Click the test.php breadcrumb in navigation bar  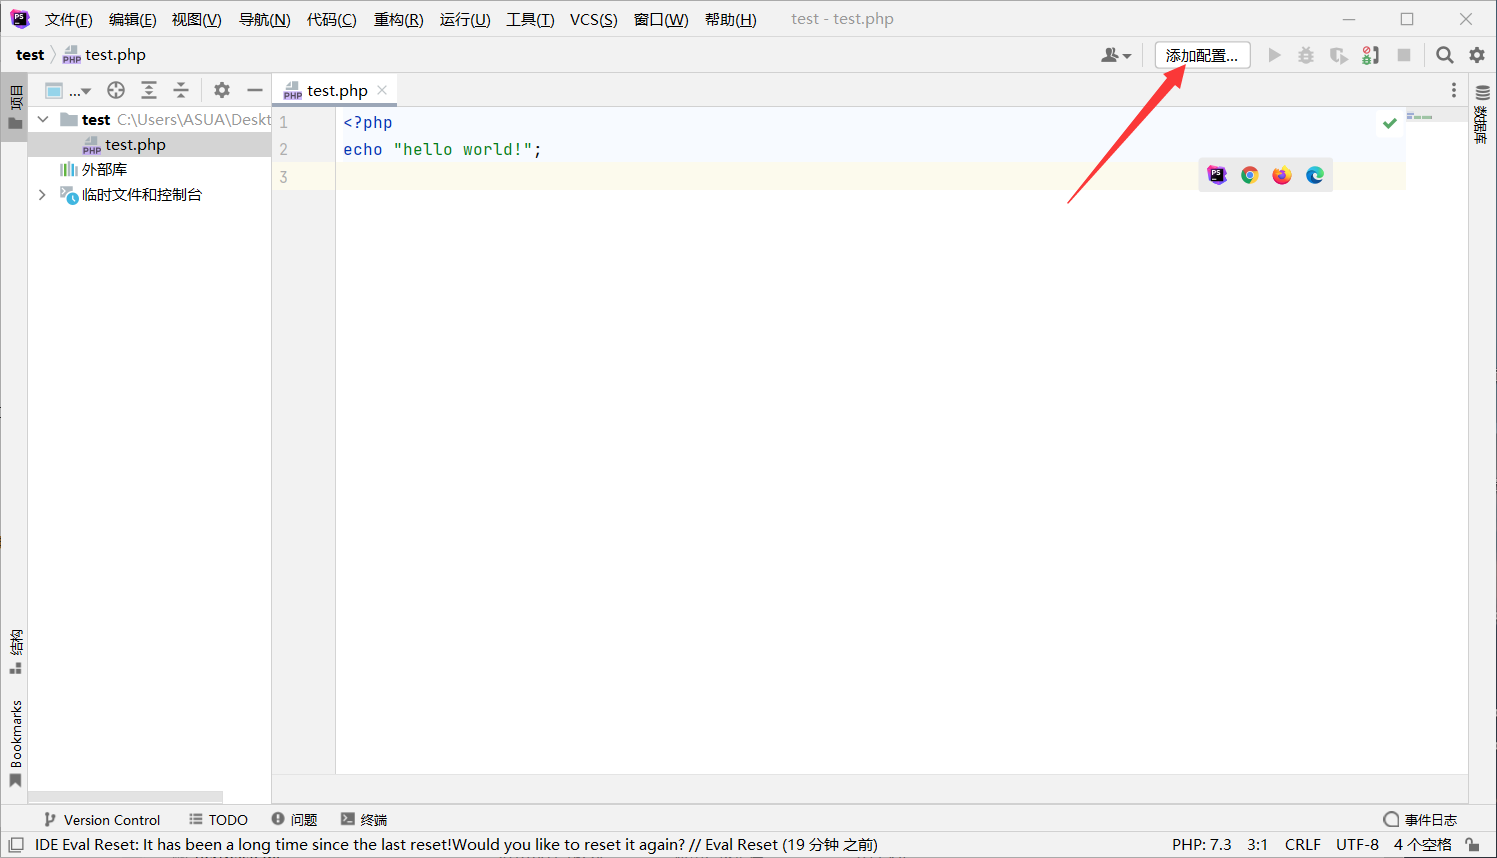tap(105, 55)
